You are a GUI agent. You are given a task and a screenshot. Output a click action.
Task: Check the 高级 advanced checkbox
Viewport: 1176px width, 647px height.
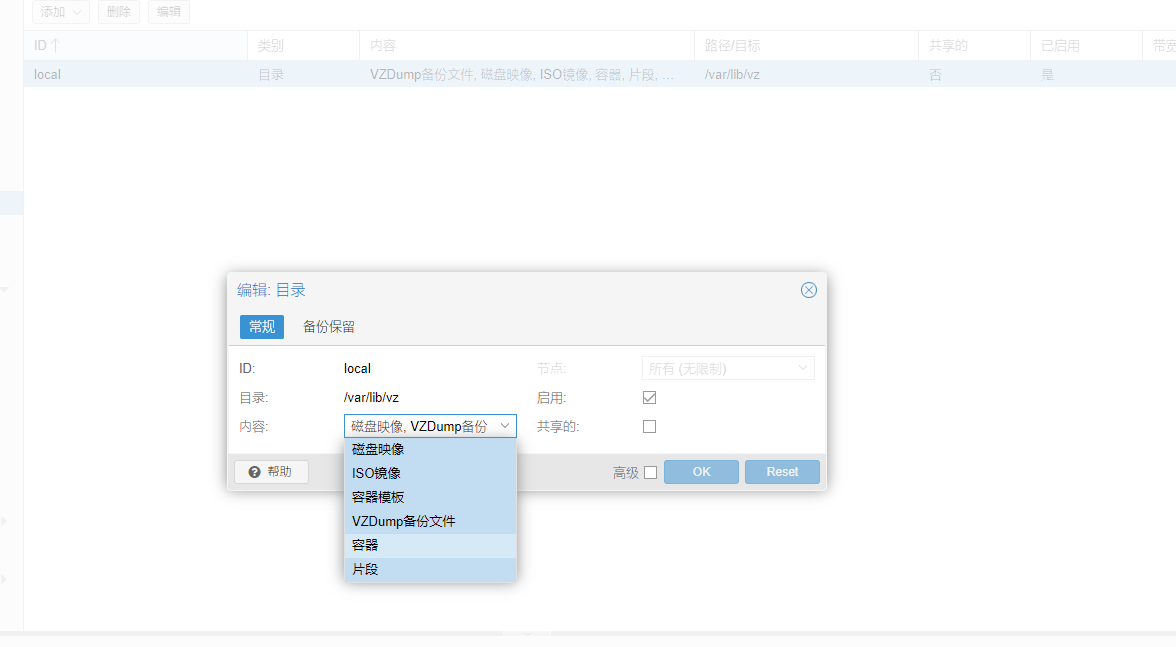(x=650, y=472)
